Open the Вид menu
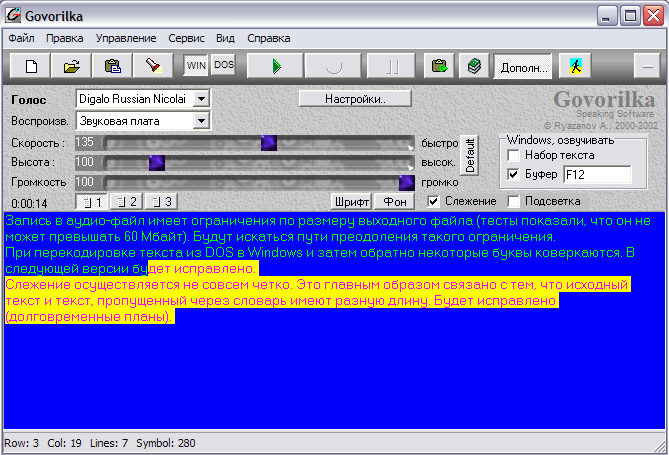This screenshot has height=455, width=669. click(x=225, y=38)
